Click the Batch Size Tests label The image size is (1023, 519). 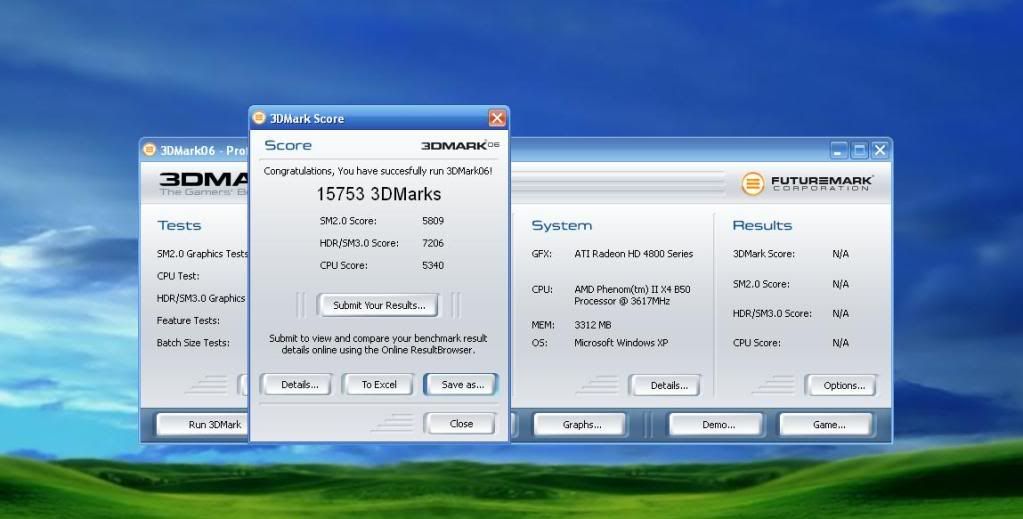(193, 343)
